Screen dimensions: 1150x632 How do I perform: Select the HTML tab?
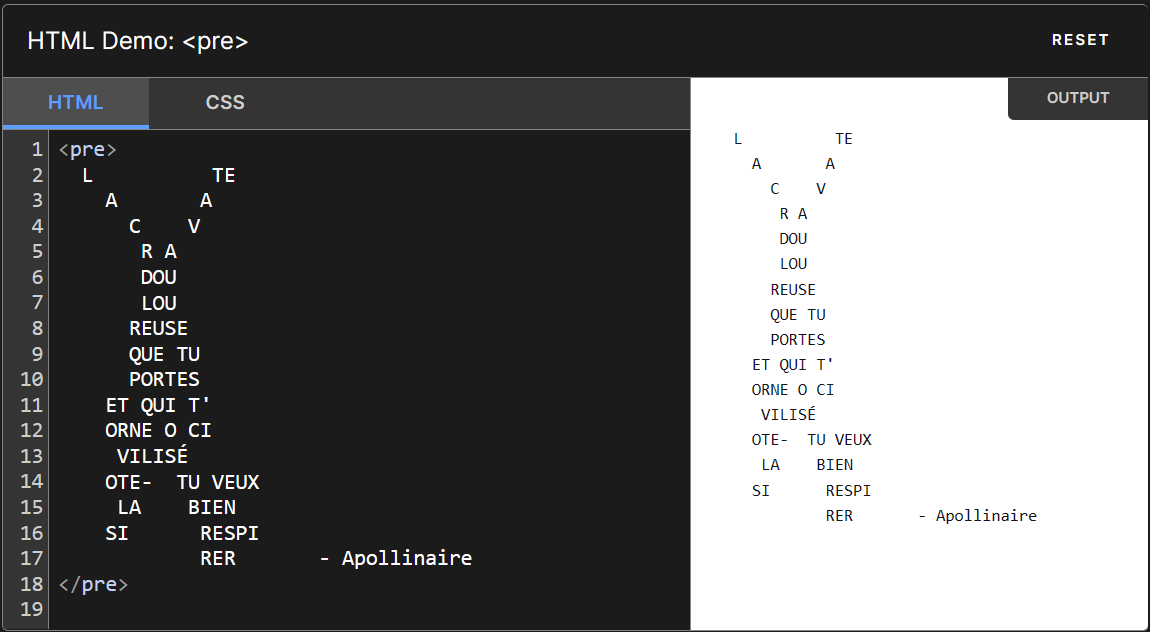coord(76,103)
